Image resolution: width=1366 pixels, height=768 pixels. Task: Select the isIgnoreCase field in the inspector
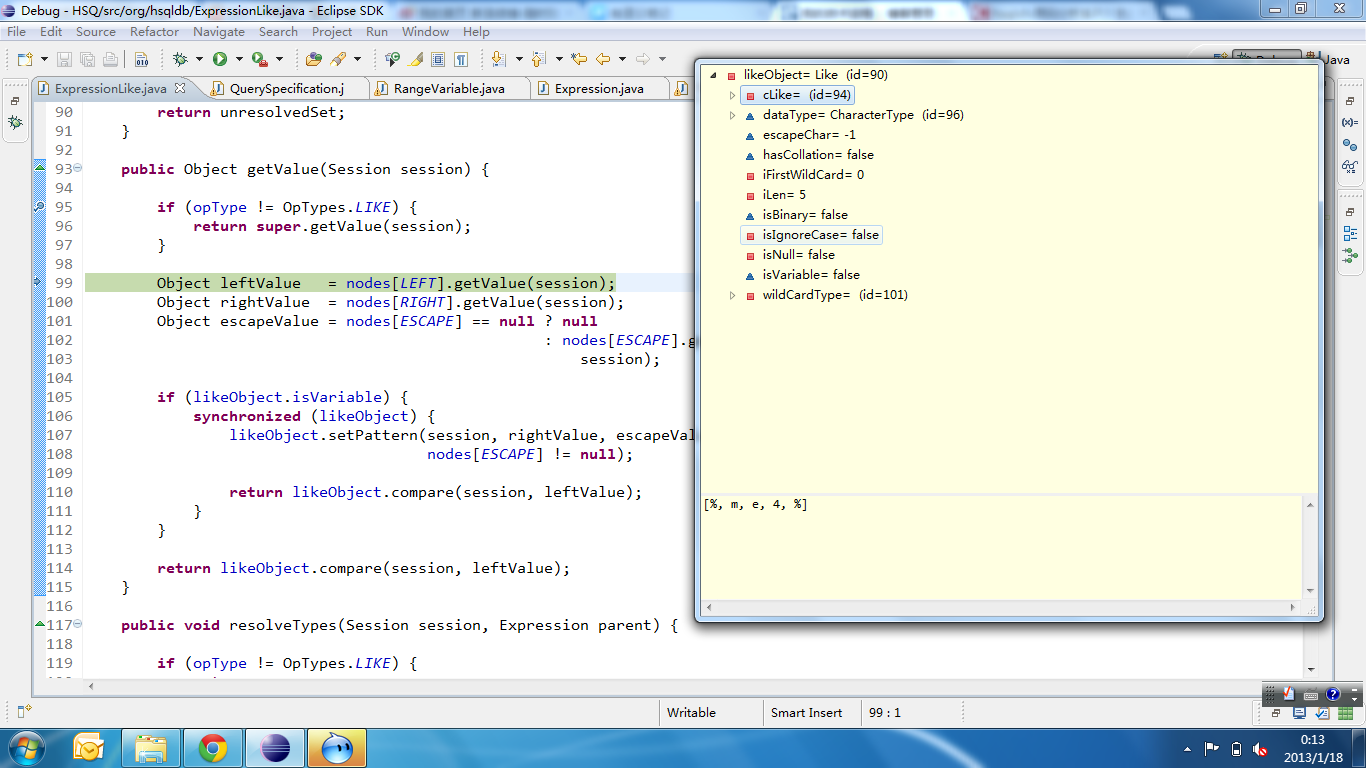(820, 235)
